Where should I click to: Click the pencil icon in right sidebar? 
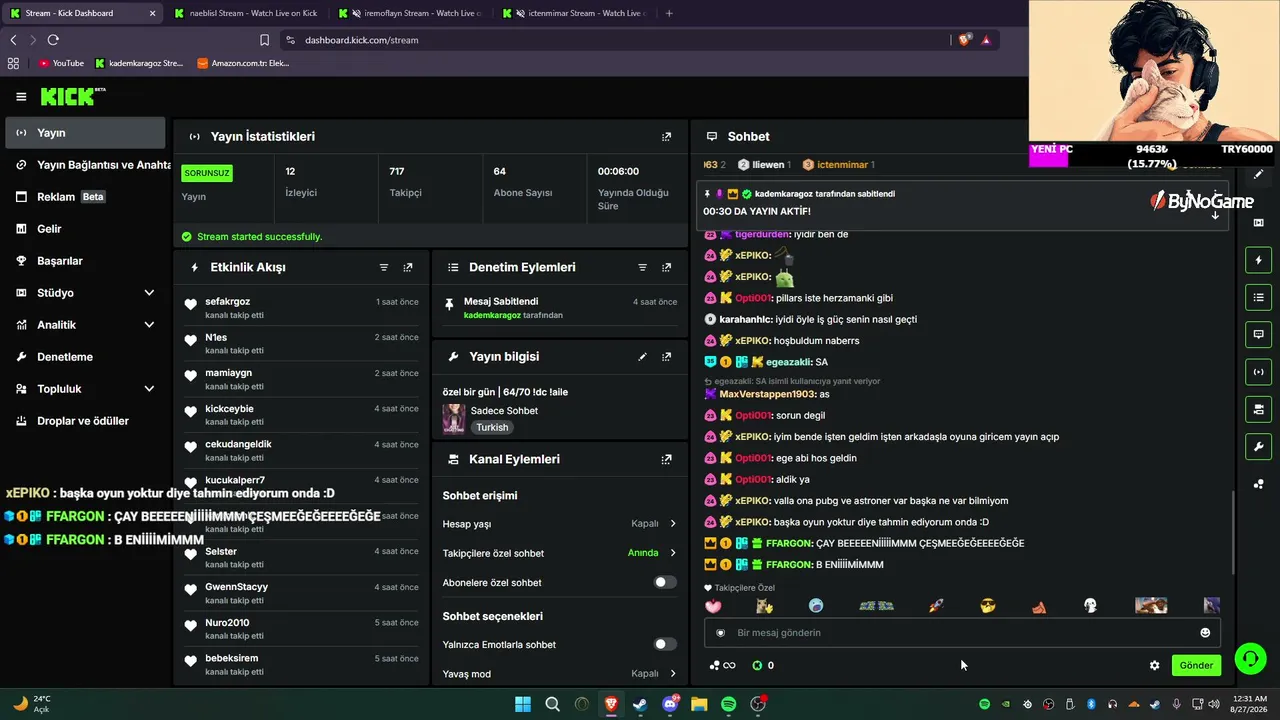click(x=1259, y=175)
